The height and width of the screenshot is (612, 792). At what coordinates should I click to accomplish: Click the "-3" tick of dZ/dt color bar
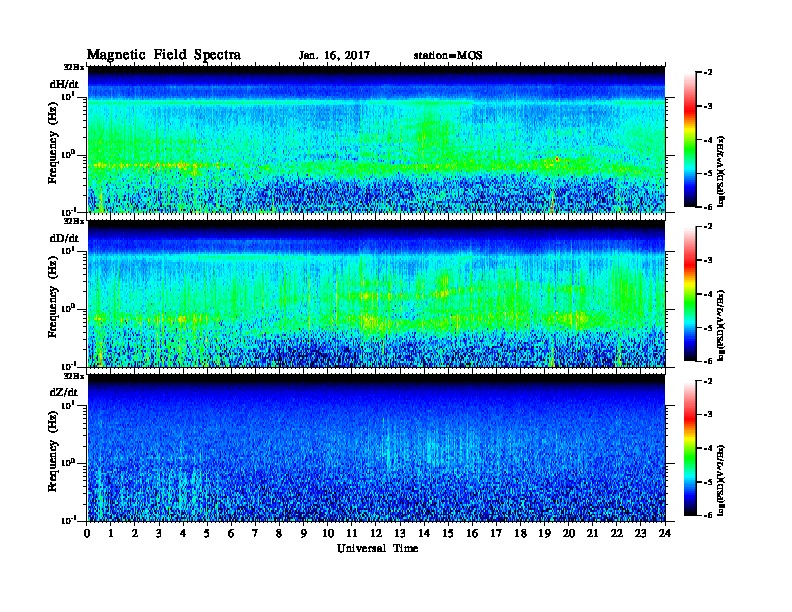tap(708, 414)
